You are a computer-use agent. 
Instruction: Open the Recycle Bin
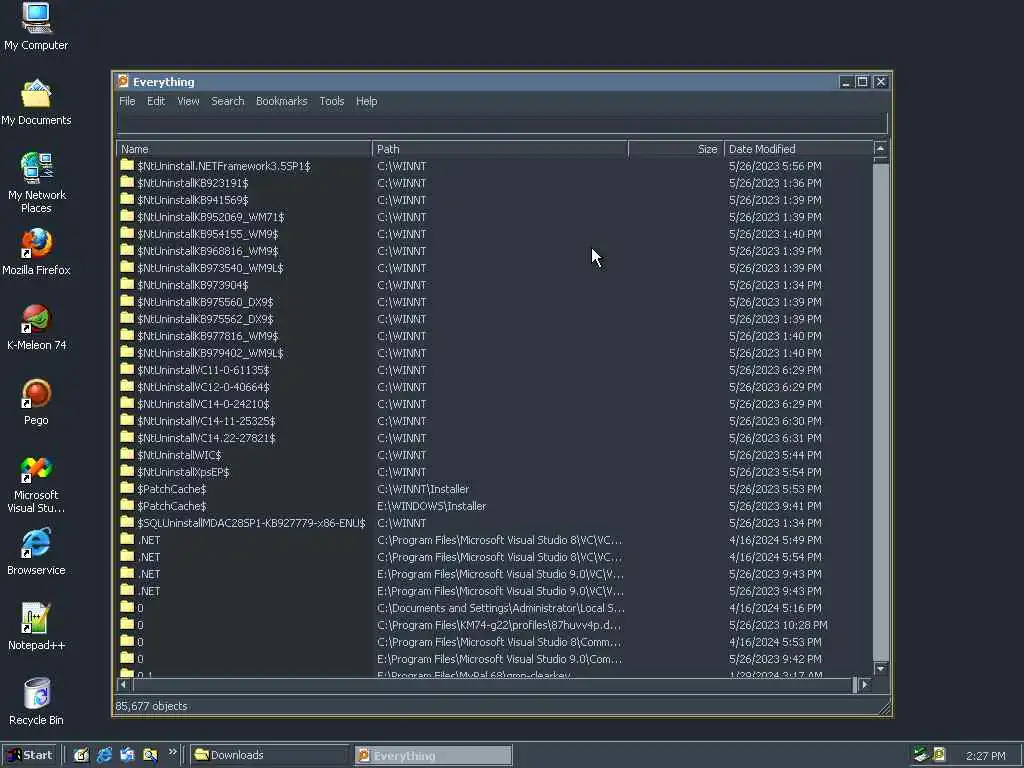click(36, 702)
